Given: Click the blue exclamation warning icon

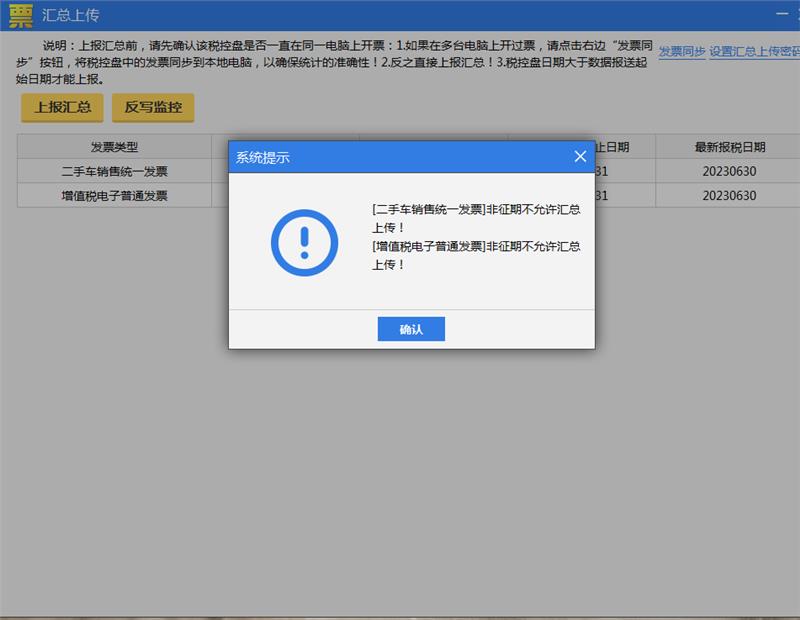Looking at the screenshot, I should pos(305,243).
